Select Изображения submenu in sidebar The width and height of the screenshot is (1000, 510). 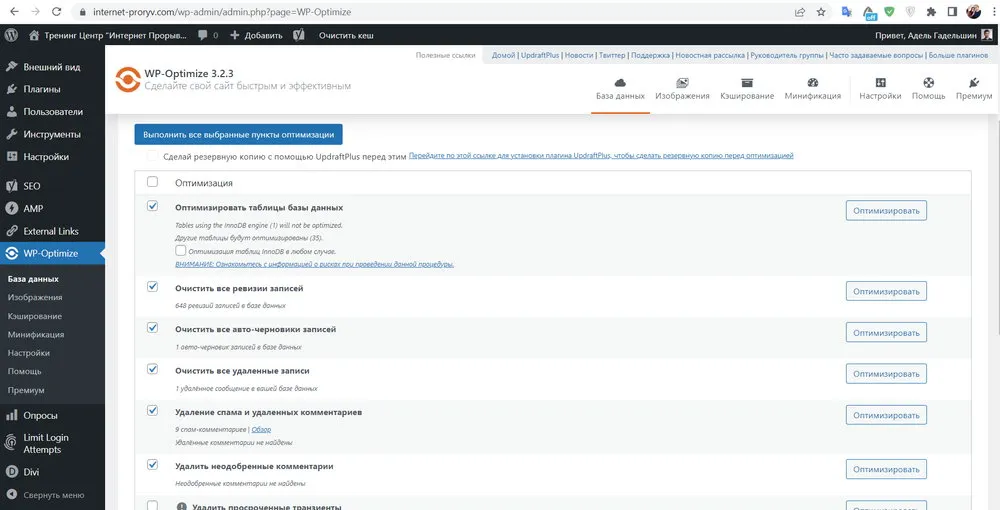click(35, 297)
